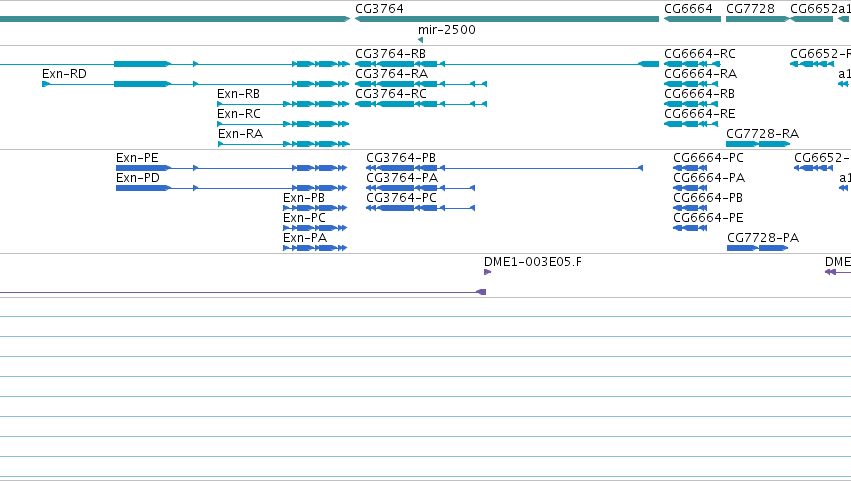This screenshot has height=481, width=851.
Task: Click the Exn-RA transcript label
Action: click(x=240, y=134)
